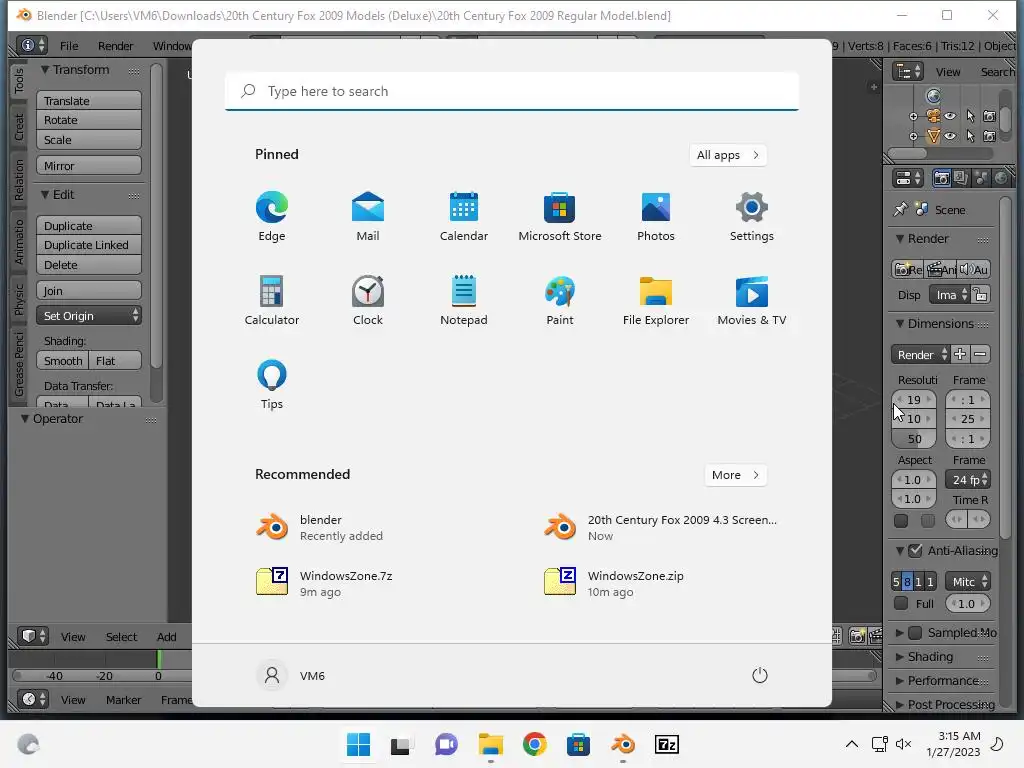Select the World globe icon in outliner

(x=933, y=97)
